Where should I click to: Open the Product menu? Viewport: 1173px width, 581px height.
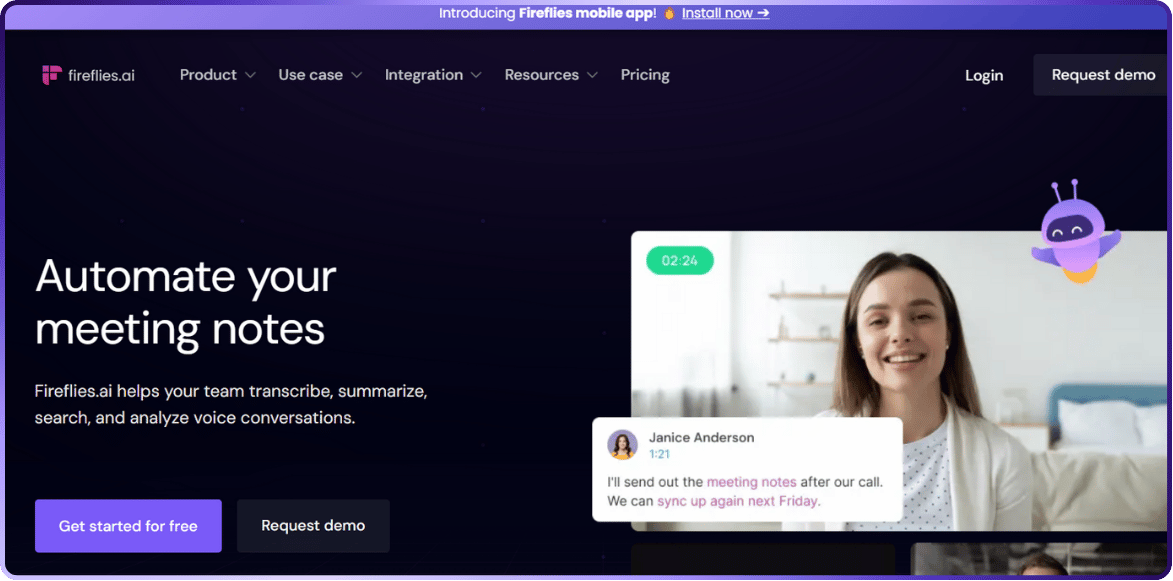tap(208, 75)
